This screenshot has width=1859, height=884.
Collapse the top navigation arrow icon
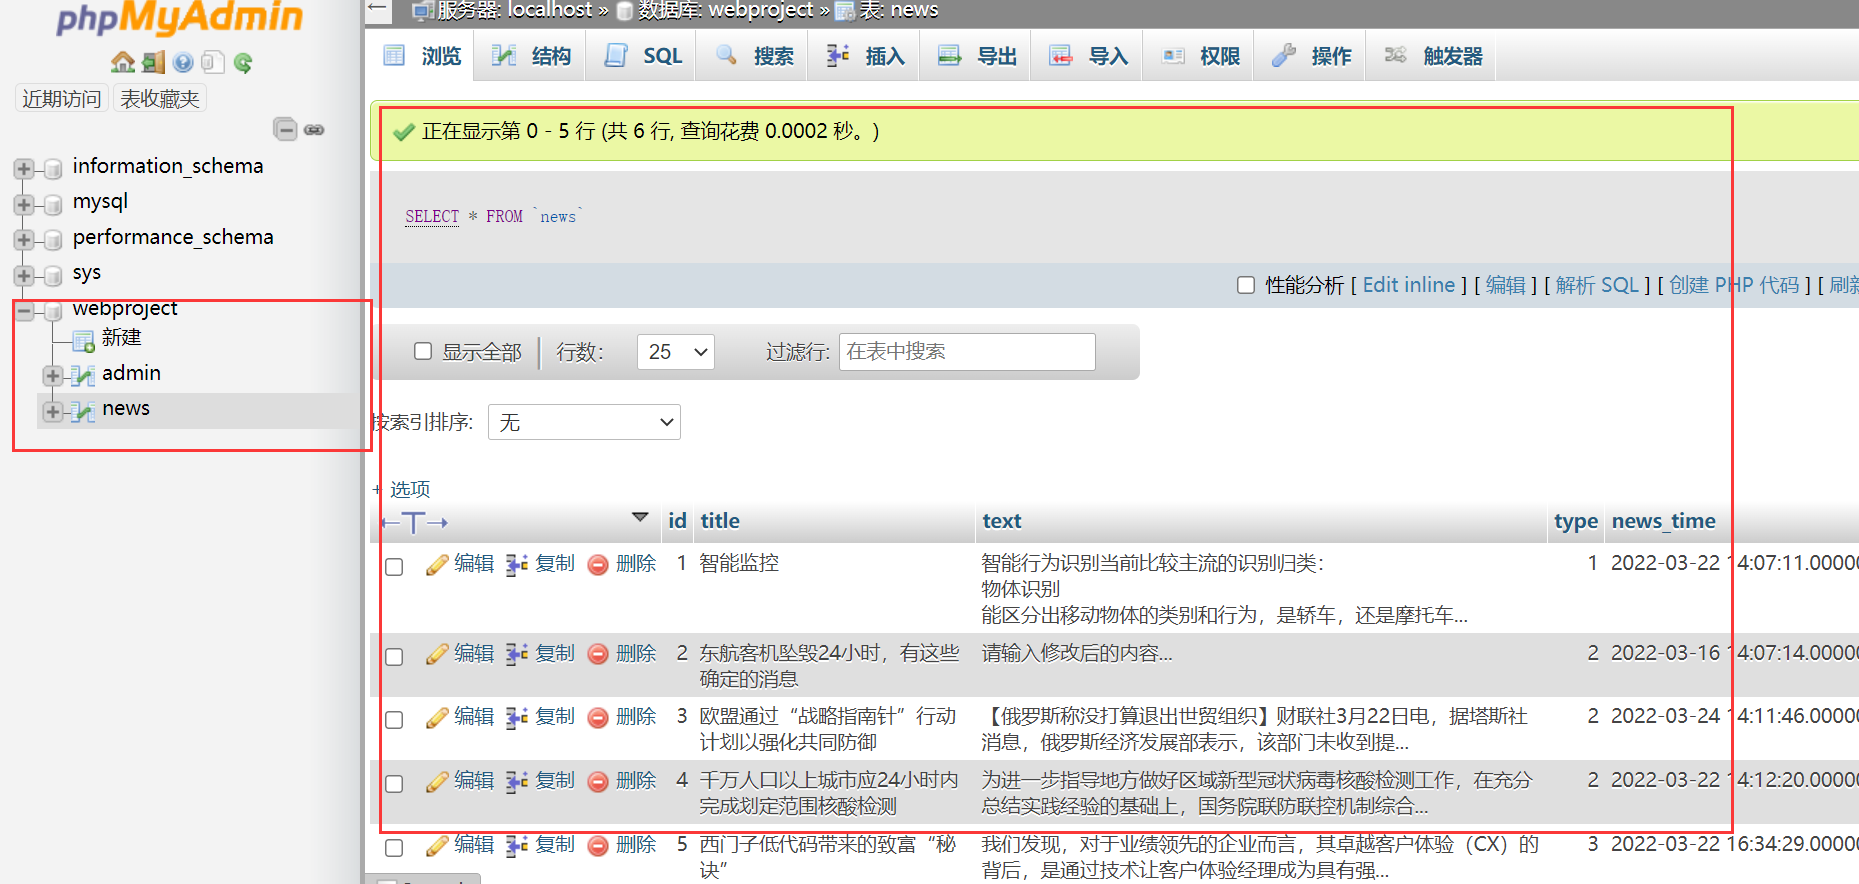point(377,9)
